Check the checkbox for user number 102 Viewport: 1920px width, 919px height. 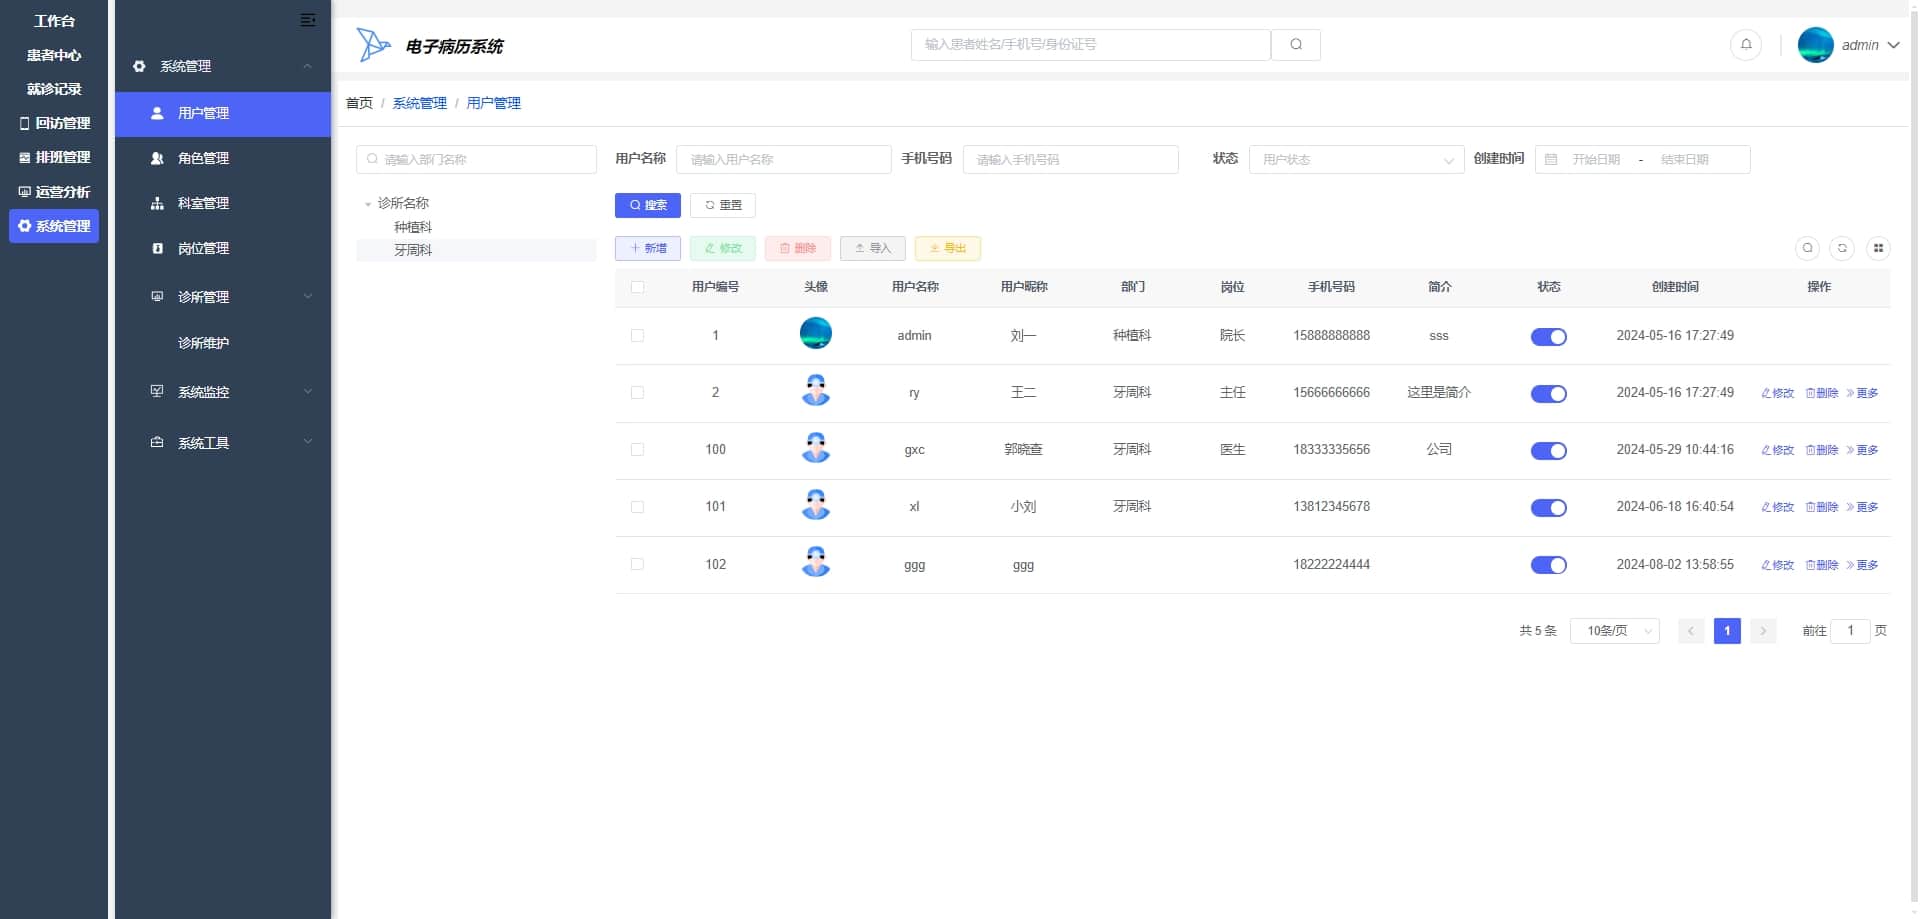coord(637,565)
